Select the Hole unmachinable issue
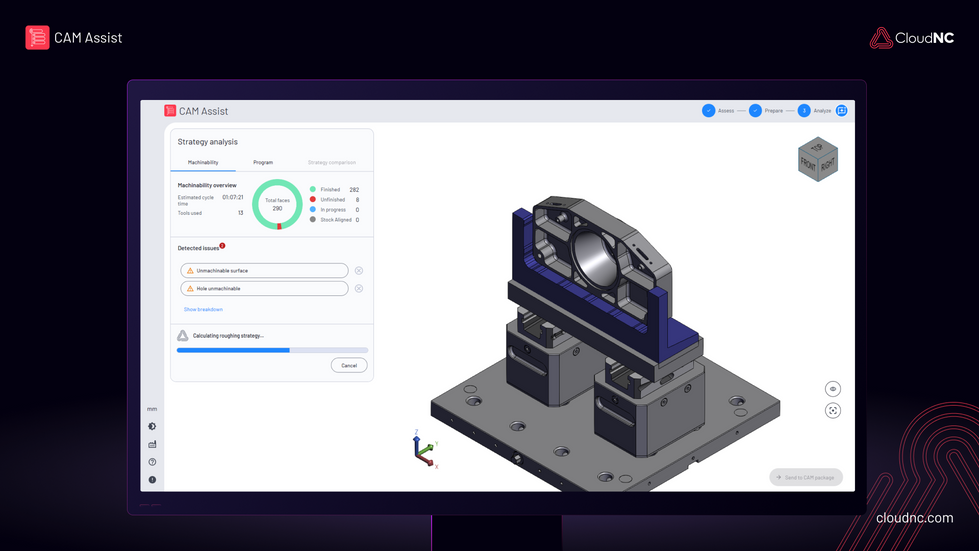Viewport: 979px width, 551px height. click(264, 289)
